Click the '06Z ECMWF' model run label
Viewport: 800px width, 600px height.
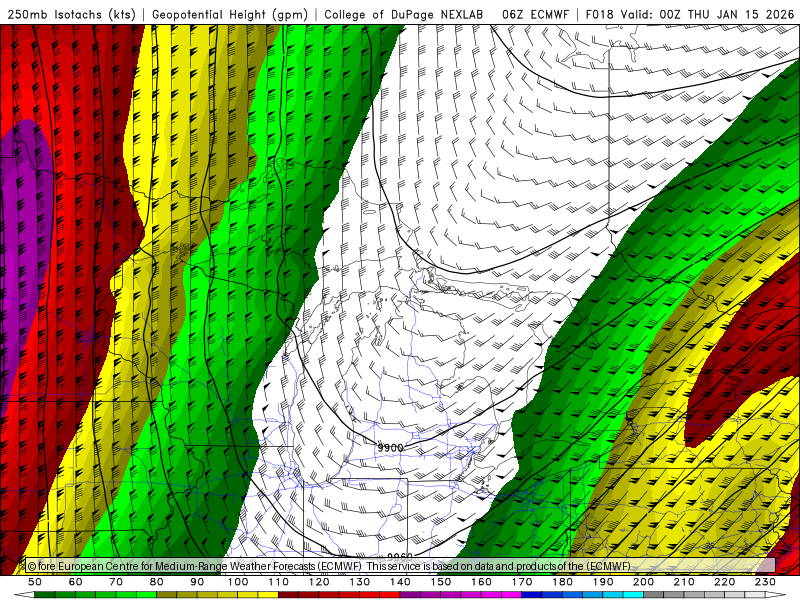tap(536, 15)
